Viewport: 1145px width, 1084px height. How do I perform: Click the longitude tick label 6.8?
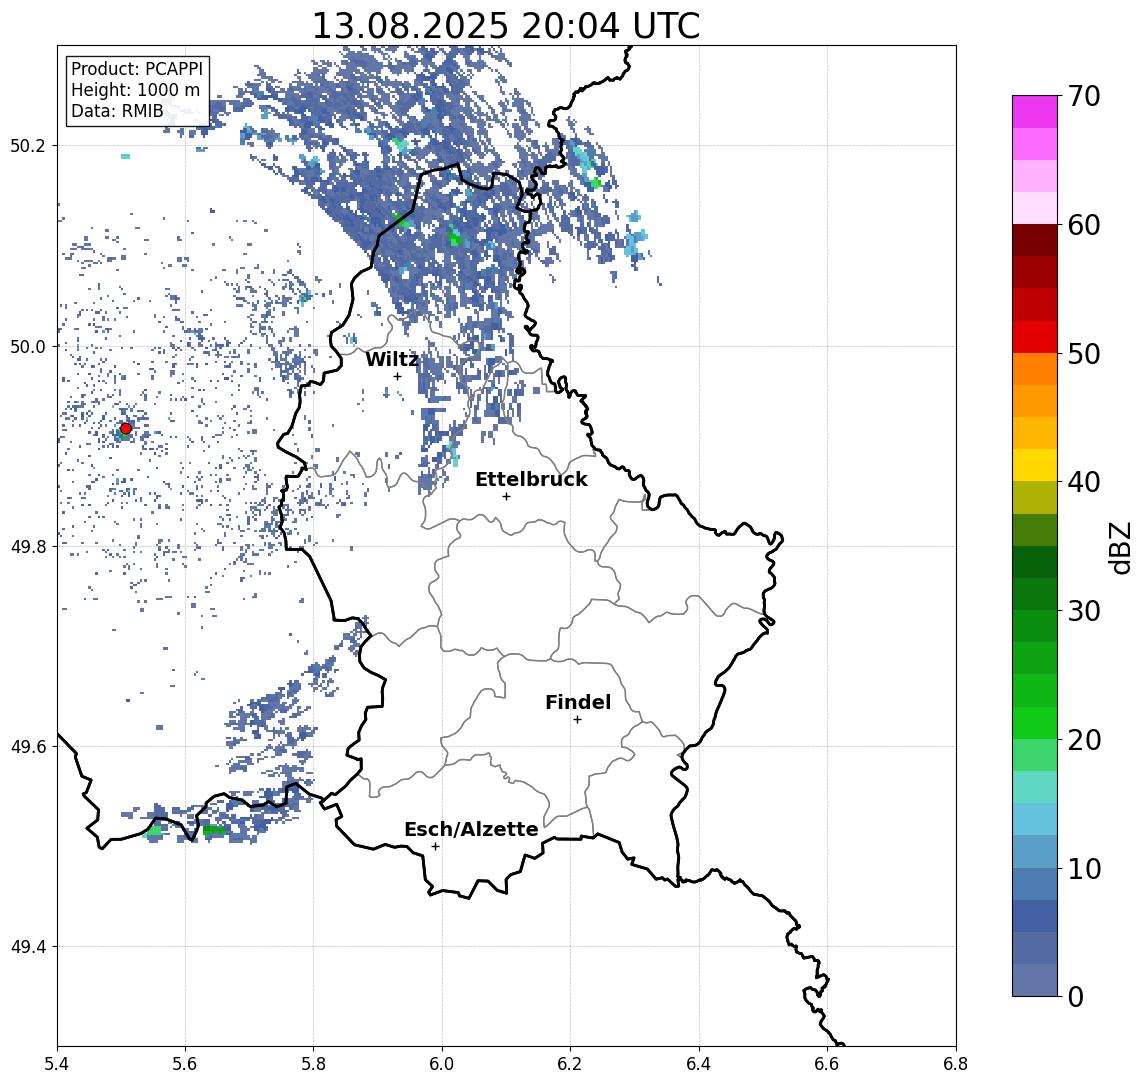[956, 1064]
